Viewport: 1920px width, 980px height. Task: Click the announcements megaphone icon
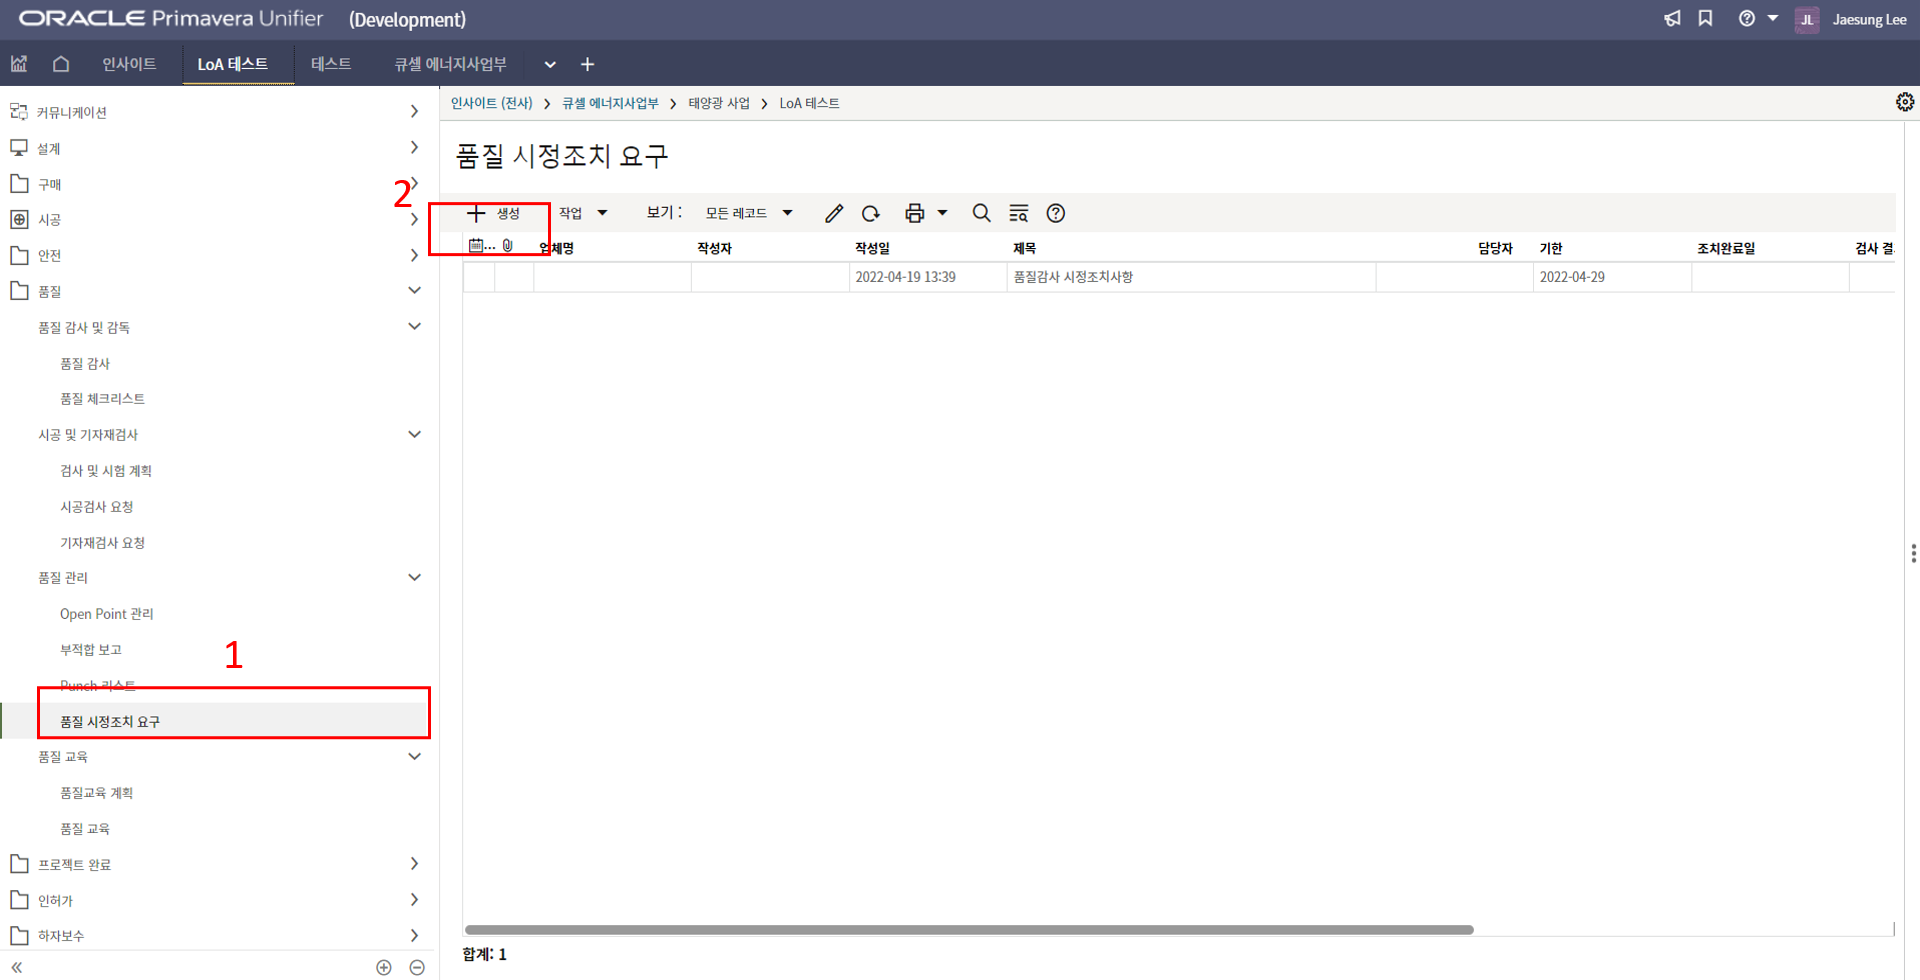[x=1672, y=19]
